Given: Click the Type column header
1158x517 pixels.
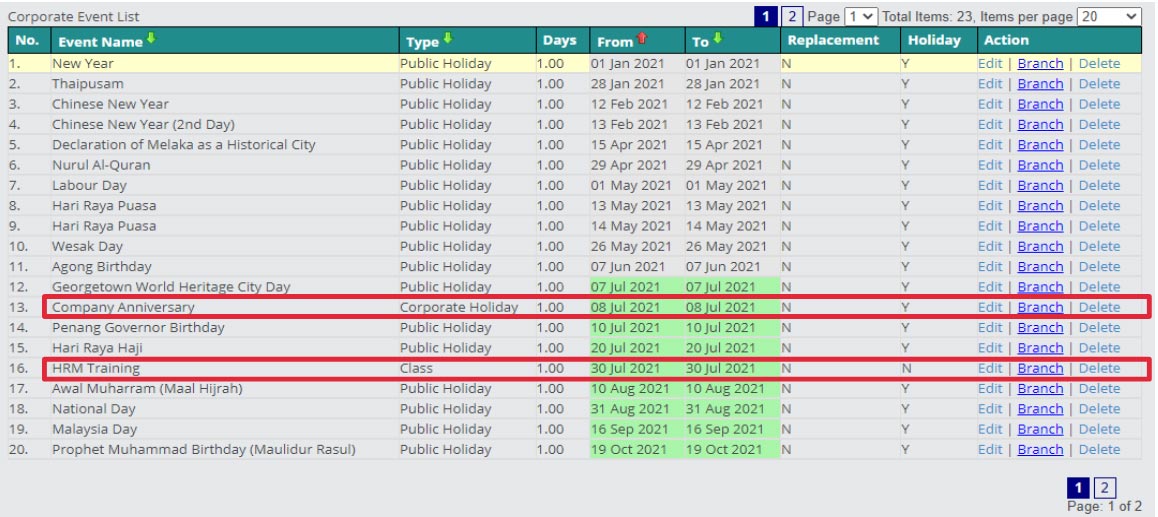Looking at the screenshot, I should click(x=422, y=41).
